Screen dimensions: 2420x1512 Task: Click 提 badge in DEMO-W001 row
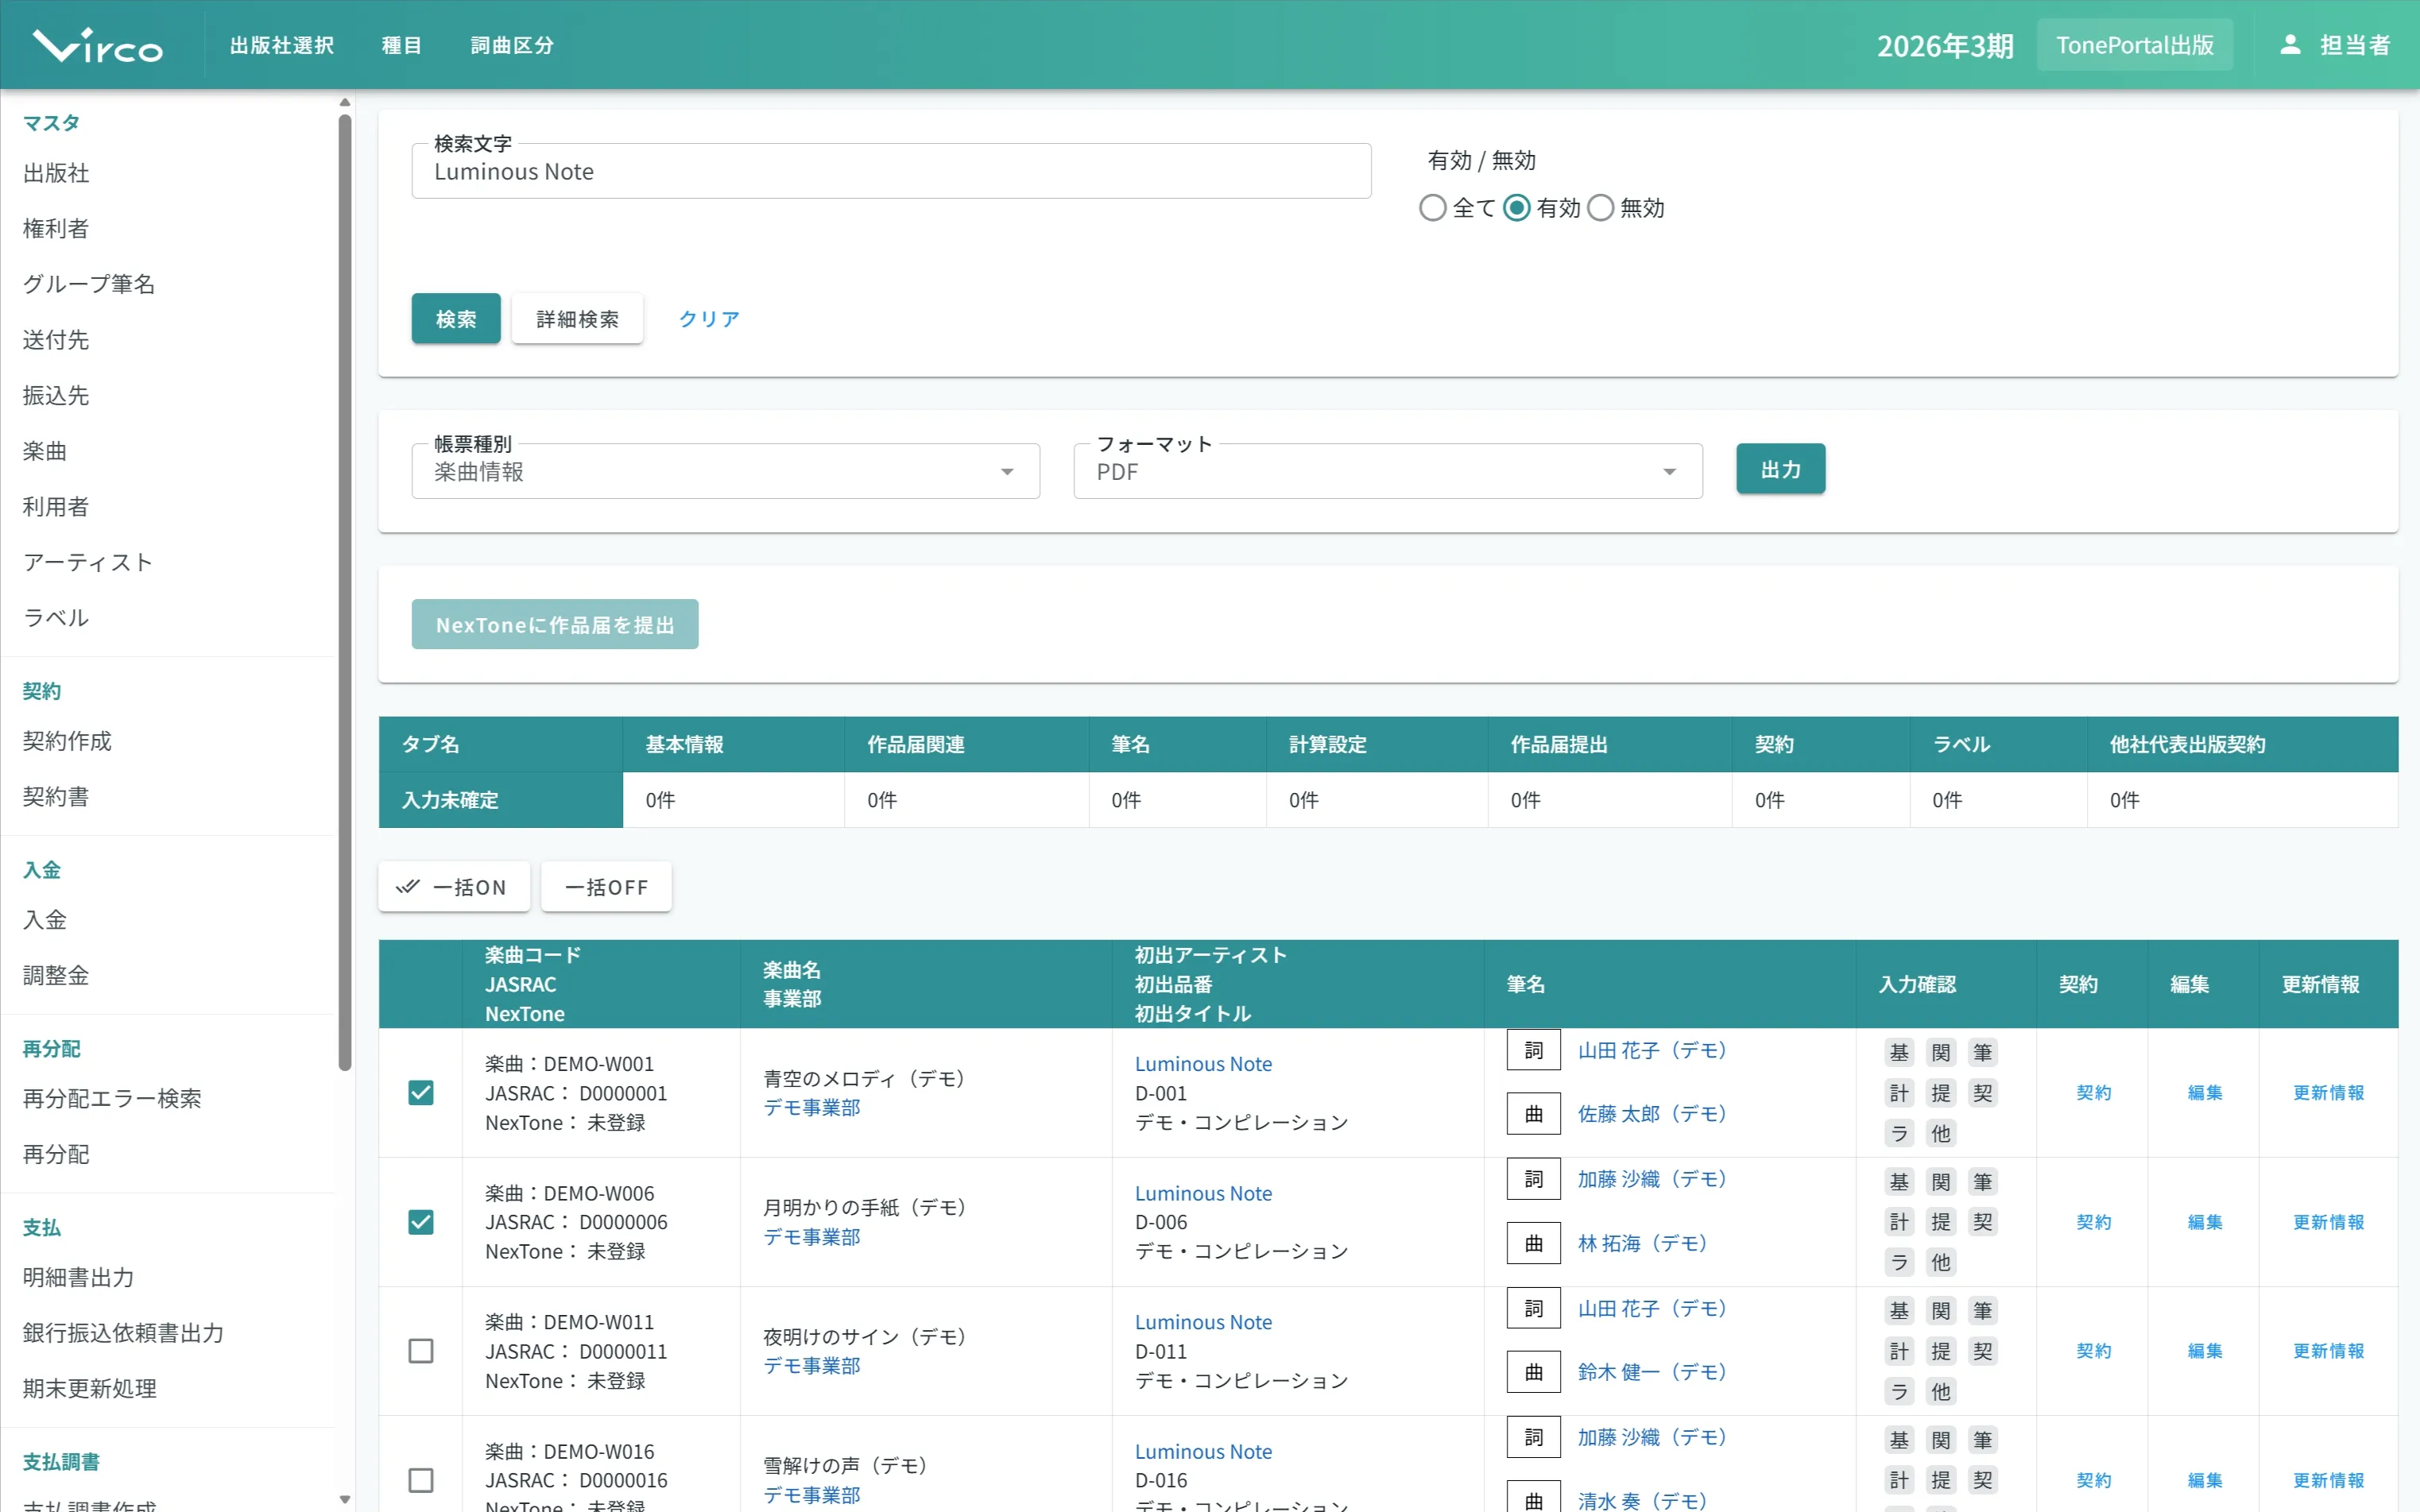point(1941,1093)
